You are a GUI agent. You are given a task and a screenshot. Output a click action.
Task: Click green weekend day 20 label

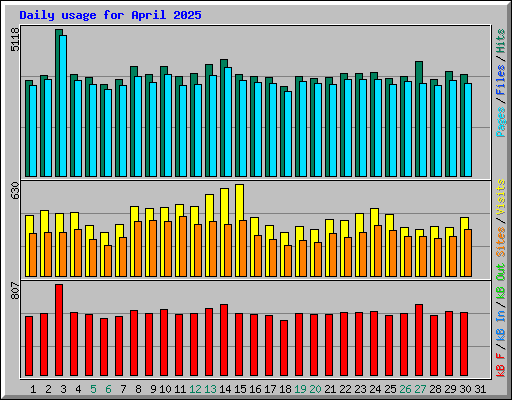click(x=315, y=389)
